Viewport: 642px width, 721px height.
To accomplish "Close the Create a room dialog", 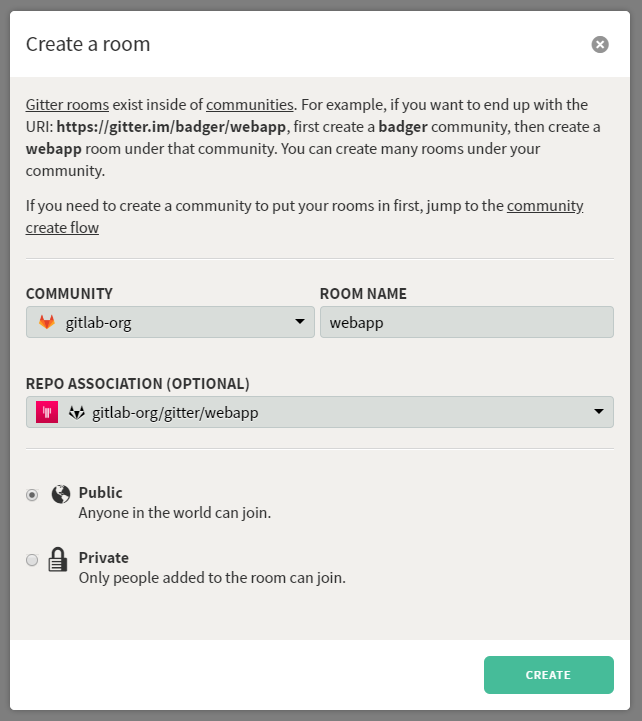I will [x=600, y=45].
